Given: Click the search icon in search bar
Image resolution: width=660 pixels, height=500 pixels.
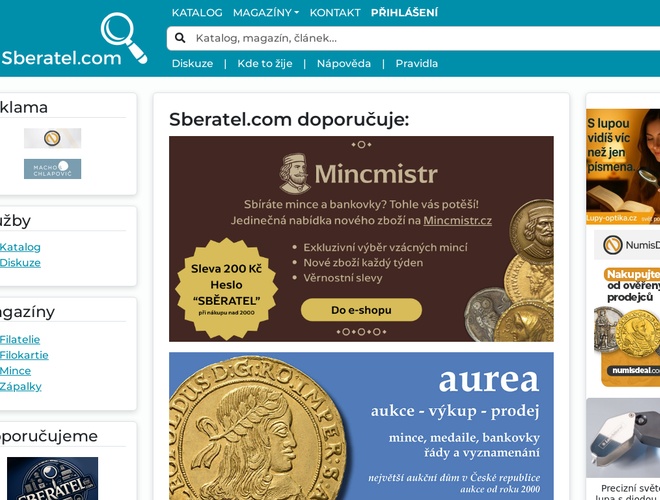Looking at the screenshot, I should (180, 38).
